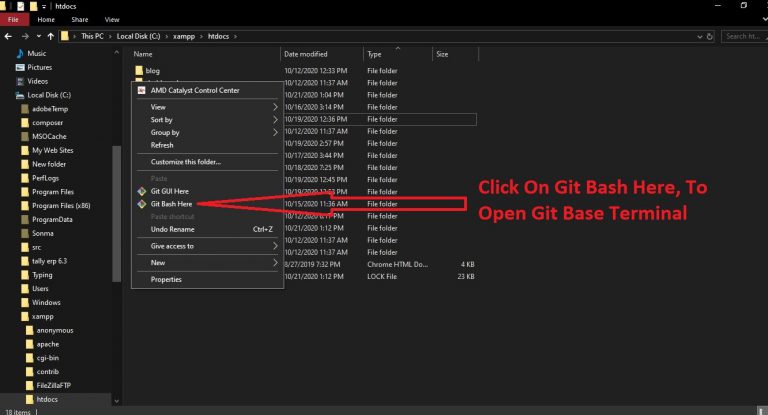The image size is (768, 415).
Task: Click the navigation pane vertical scrollbar
Action: pyautogui.click(x=117, y=200)
